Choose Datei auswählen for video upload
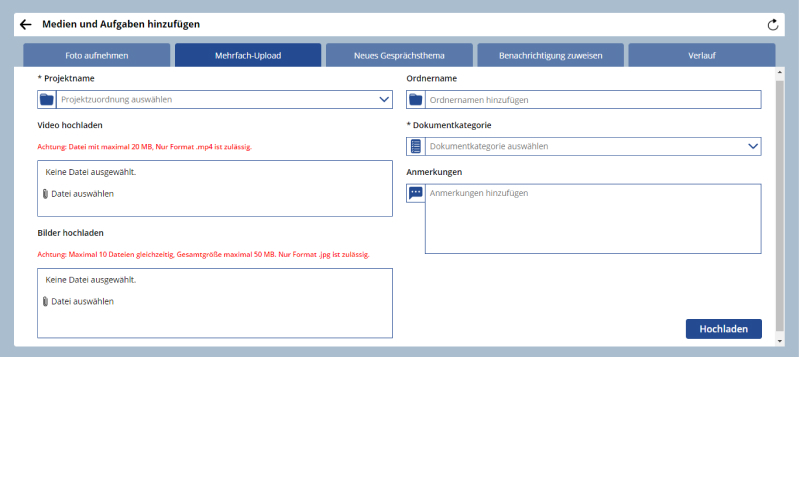 click(82, 194)
